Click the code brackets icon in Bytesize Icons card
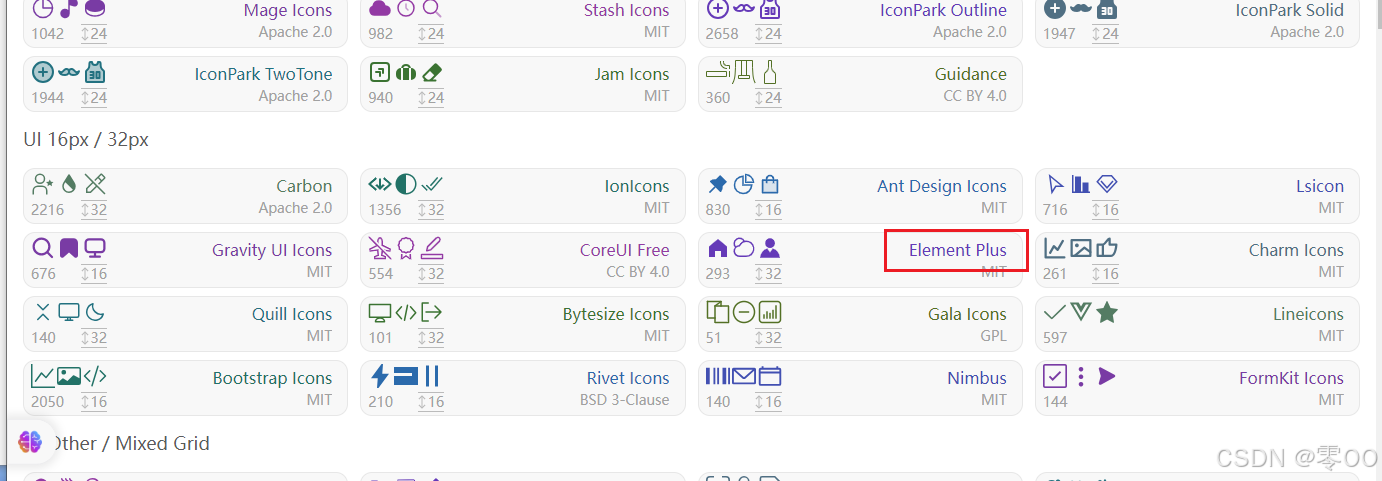This screenshot has width=1382, height=481. (406, 312)
